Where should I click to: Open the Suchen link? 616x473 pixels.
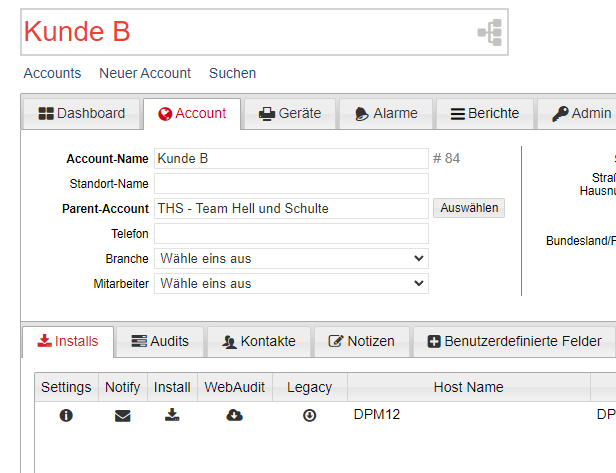point(232,73)
